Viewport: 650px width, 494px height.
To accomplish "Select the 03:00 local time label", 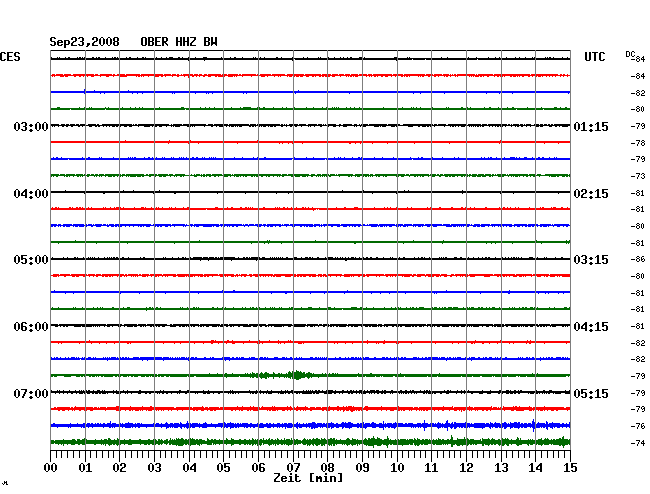I will (31, 126).
